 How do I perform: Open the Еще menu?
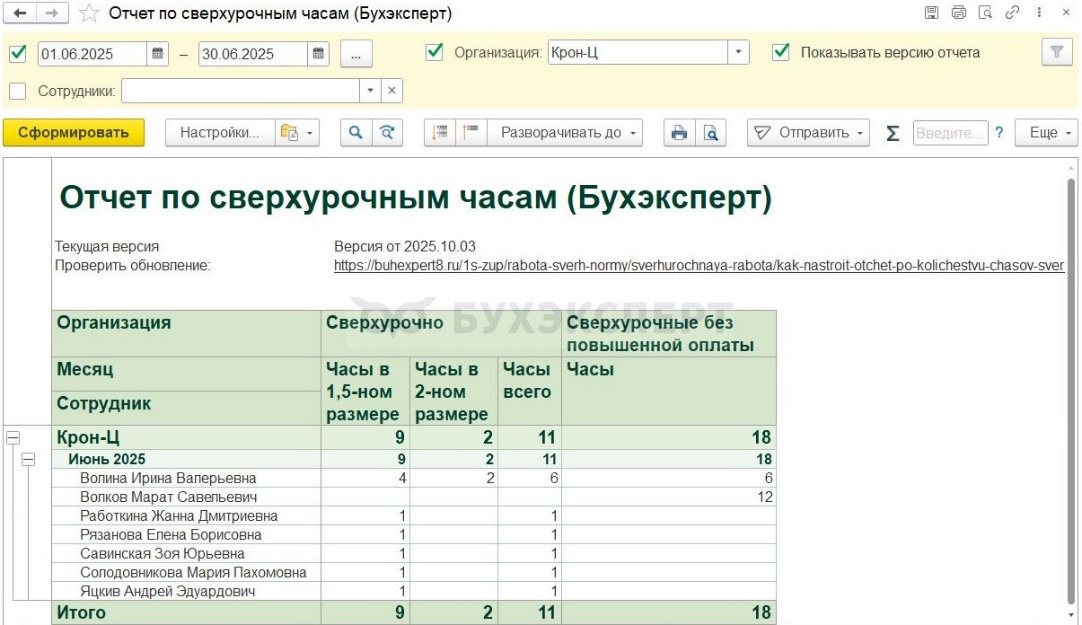1046,133
